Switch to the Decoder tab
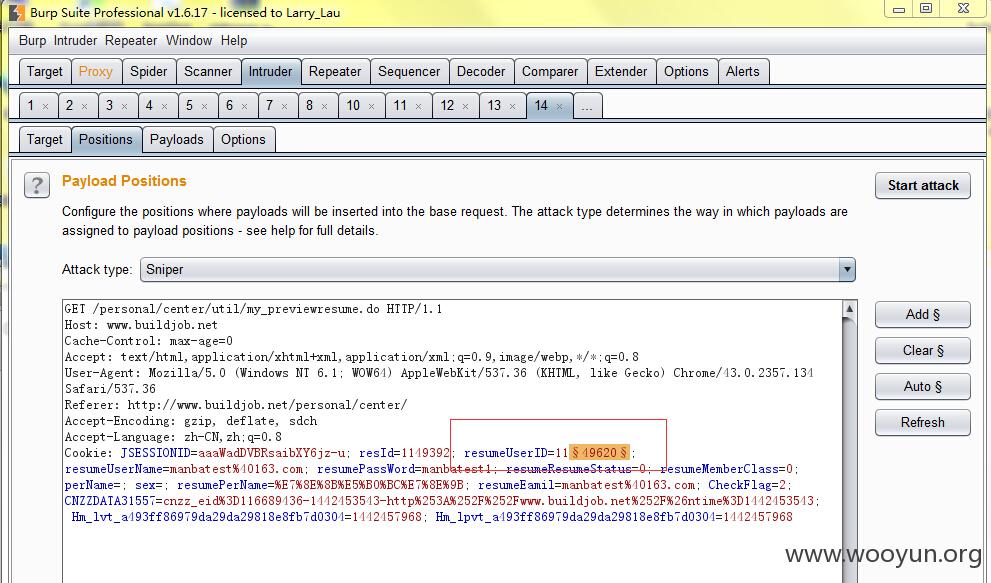 click(481, 71)
